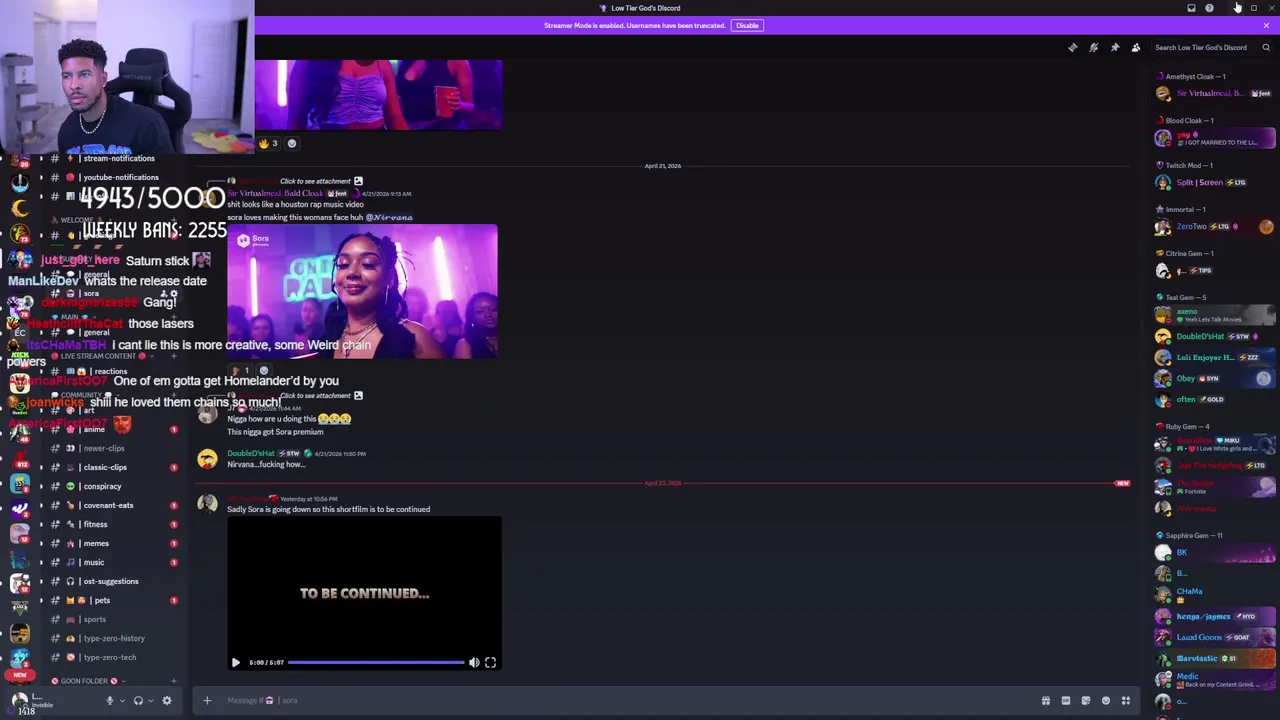This screenshot has height=720, width=1280.
Task: Open Loli Enjoyer member entry
Action: coord(1215,357)
